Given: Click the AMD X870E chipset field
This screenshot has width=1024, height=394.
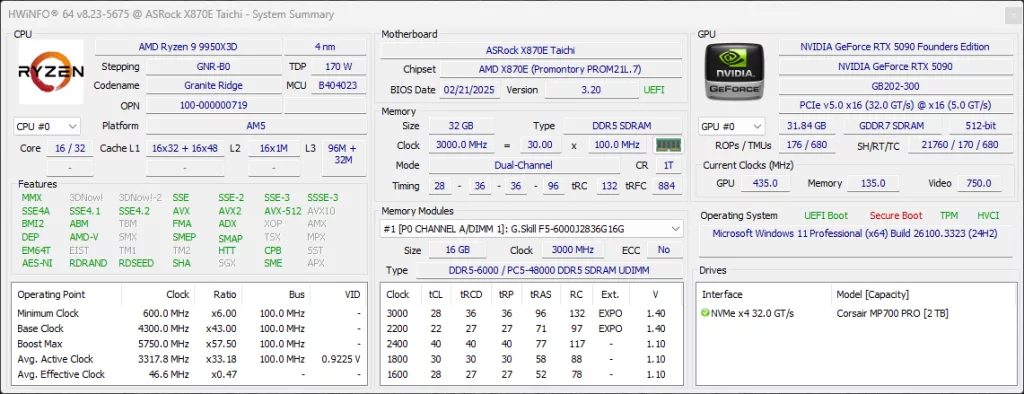Looking at the screenshot, I should pos(560,69).
